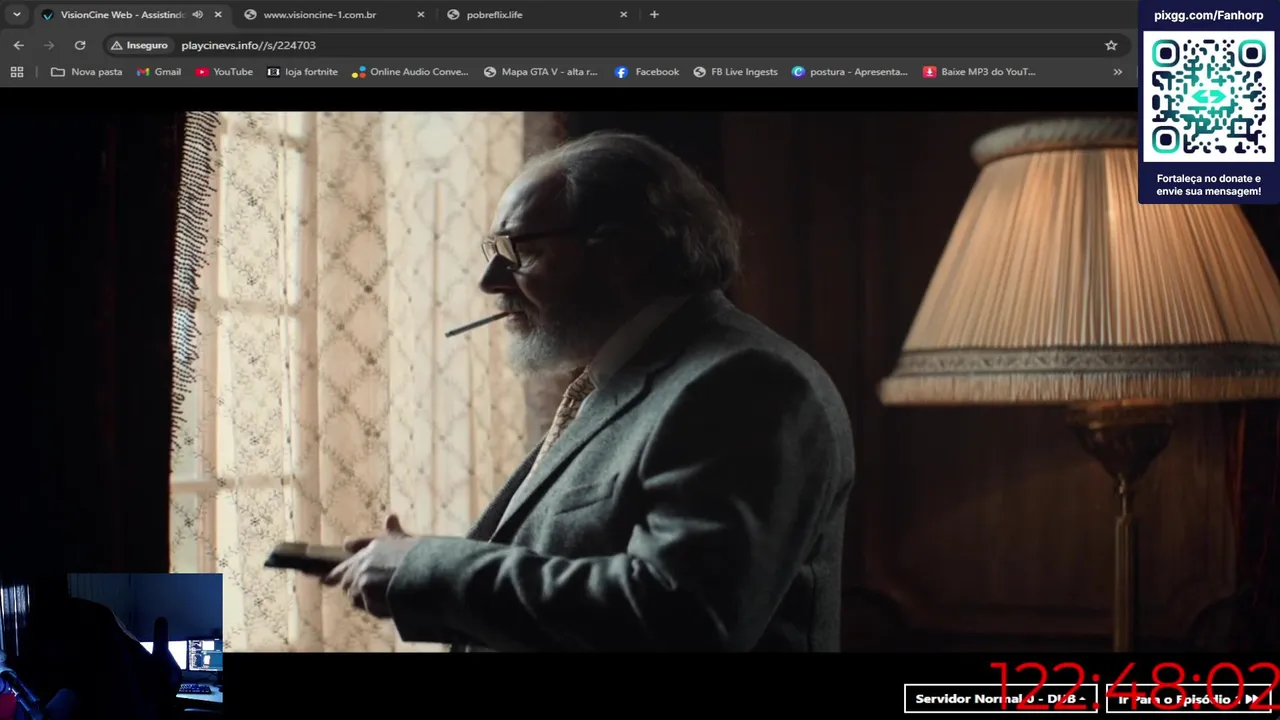
Task: Close the pobreflix.life tab
Action: (623, 15)
